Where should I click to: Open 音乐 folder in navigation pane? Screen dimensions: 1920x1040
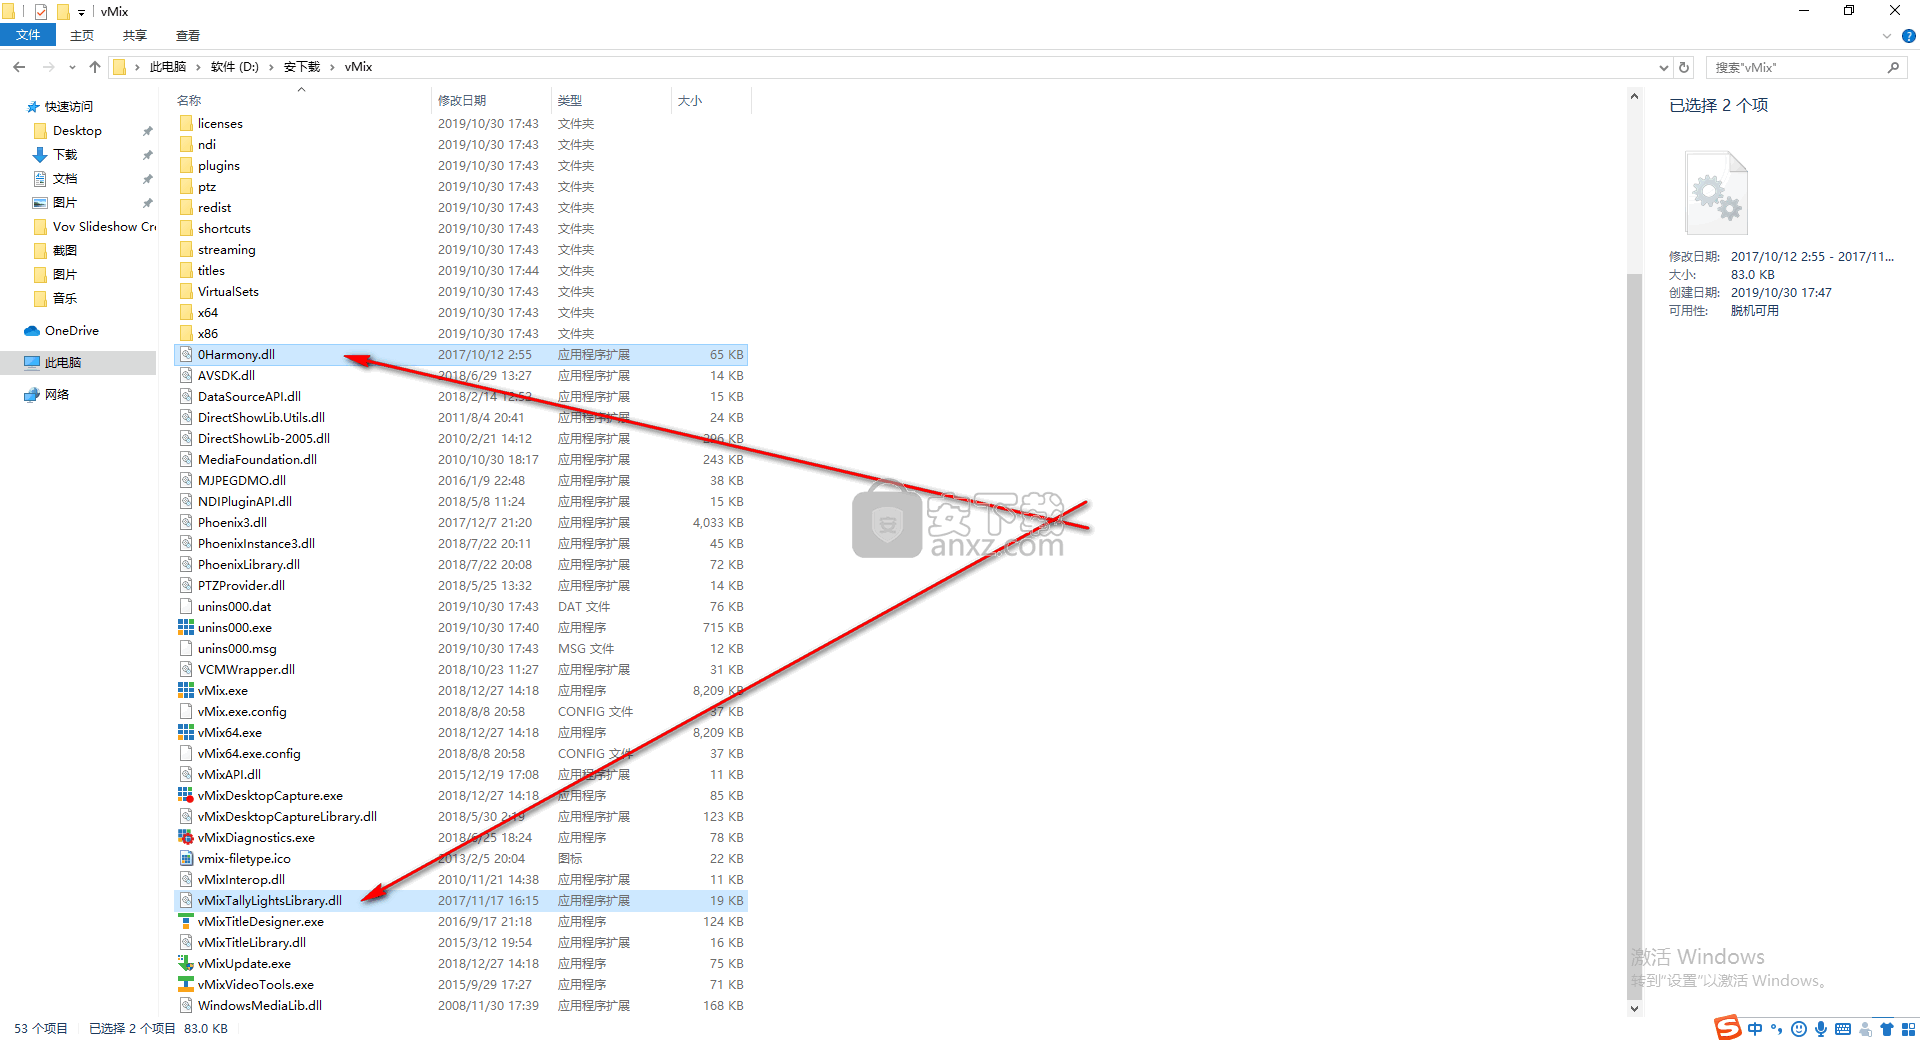[x=65, y=299]
